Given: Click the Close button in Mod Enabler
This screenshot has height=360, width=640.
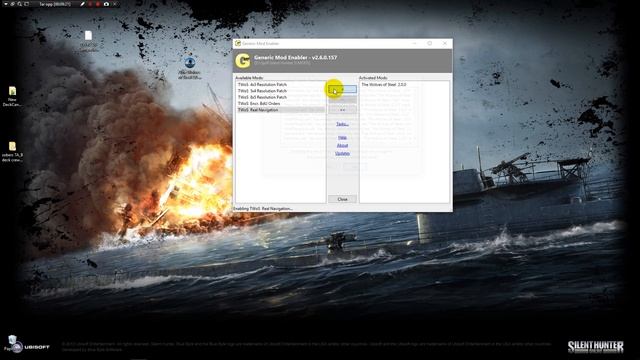Looking at the screenshot, I should 342,199.
